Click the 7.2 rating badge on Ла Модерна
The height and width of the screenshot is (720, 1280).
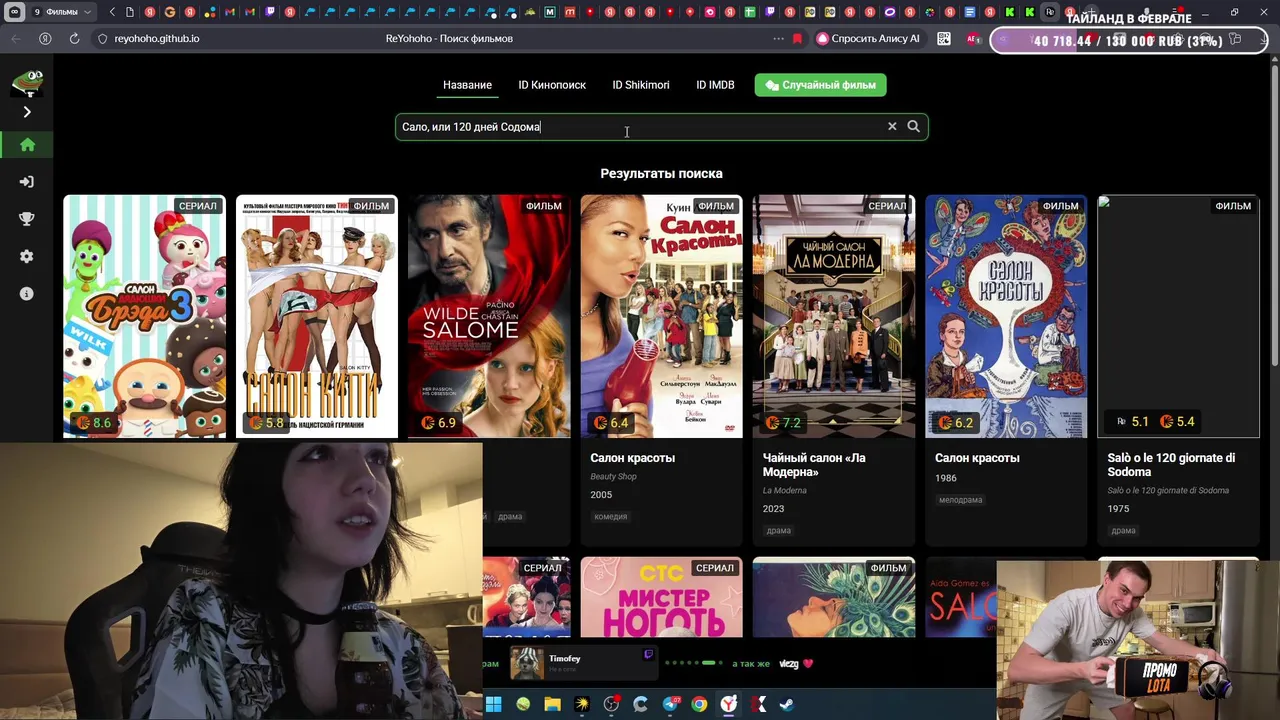(783, 423)
